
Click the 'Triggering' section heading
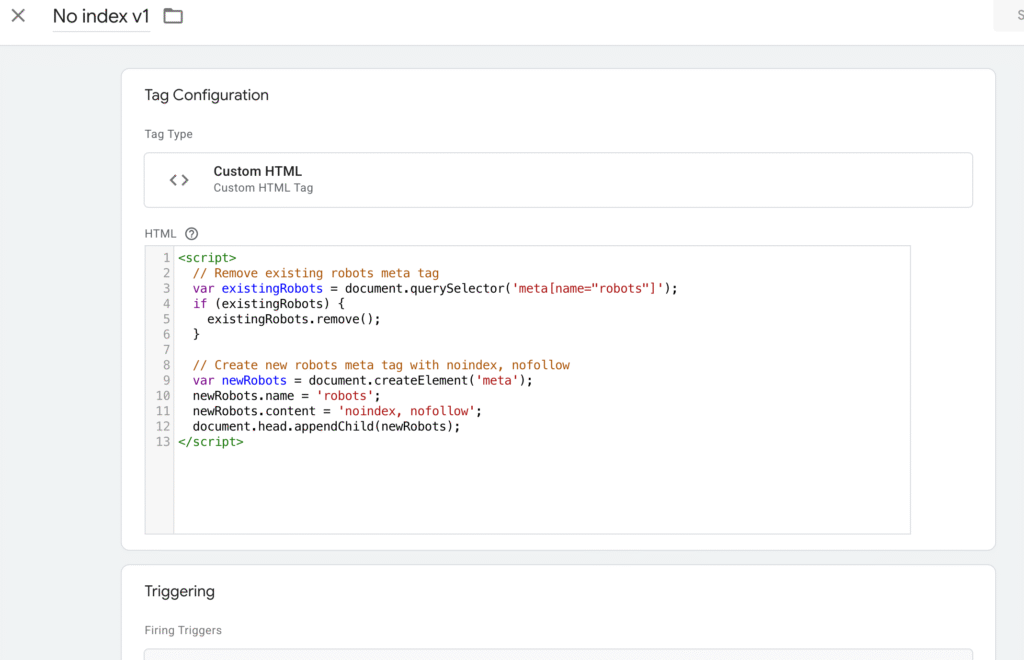click(180, 591)
